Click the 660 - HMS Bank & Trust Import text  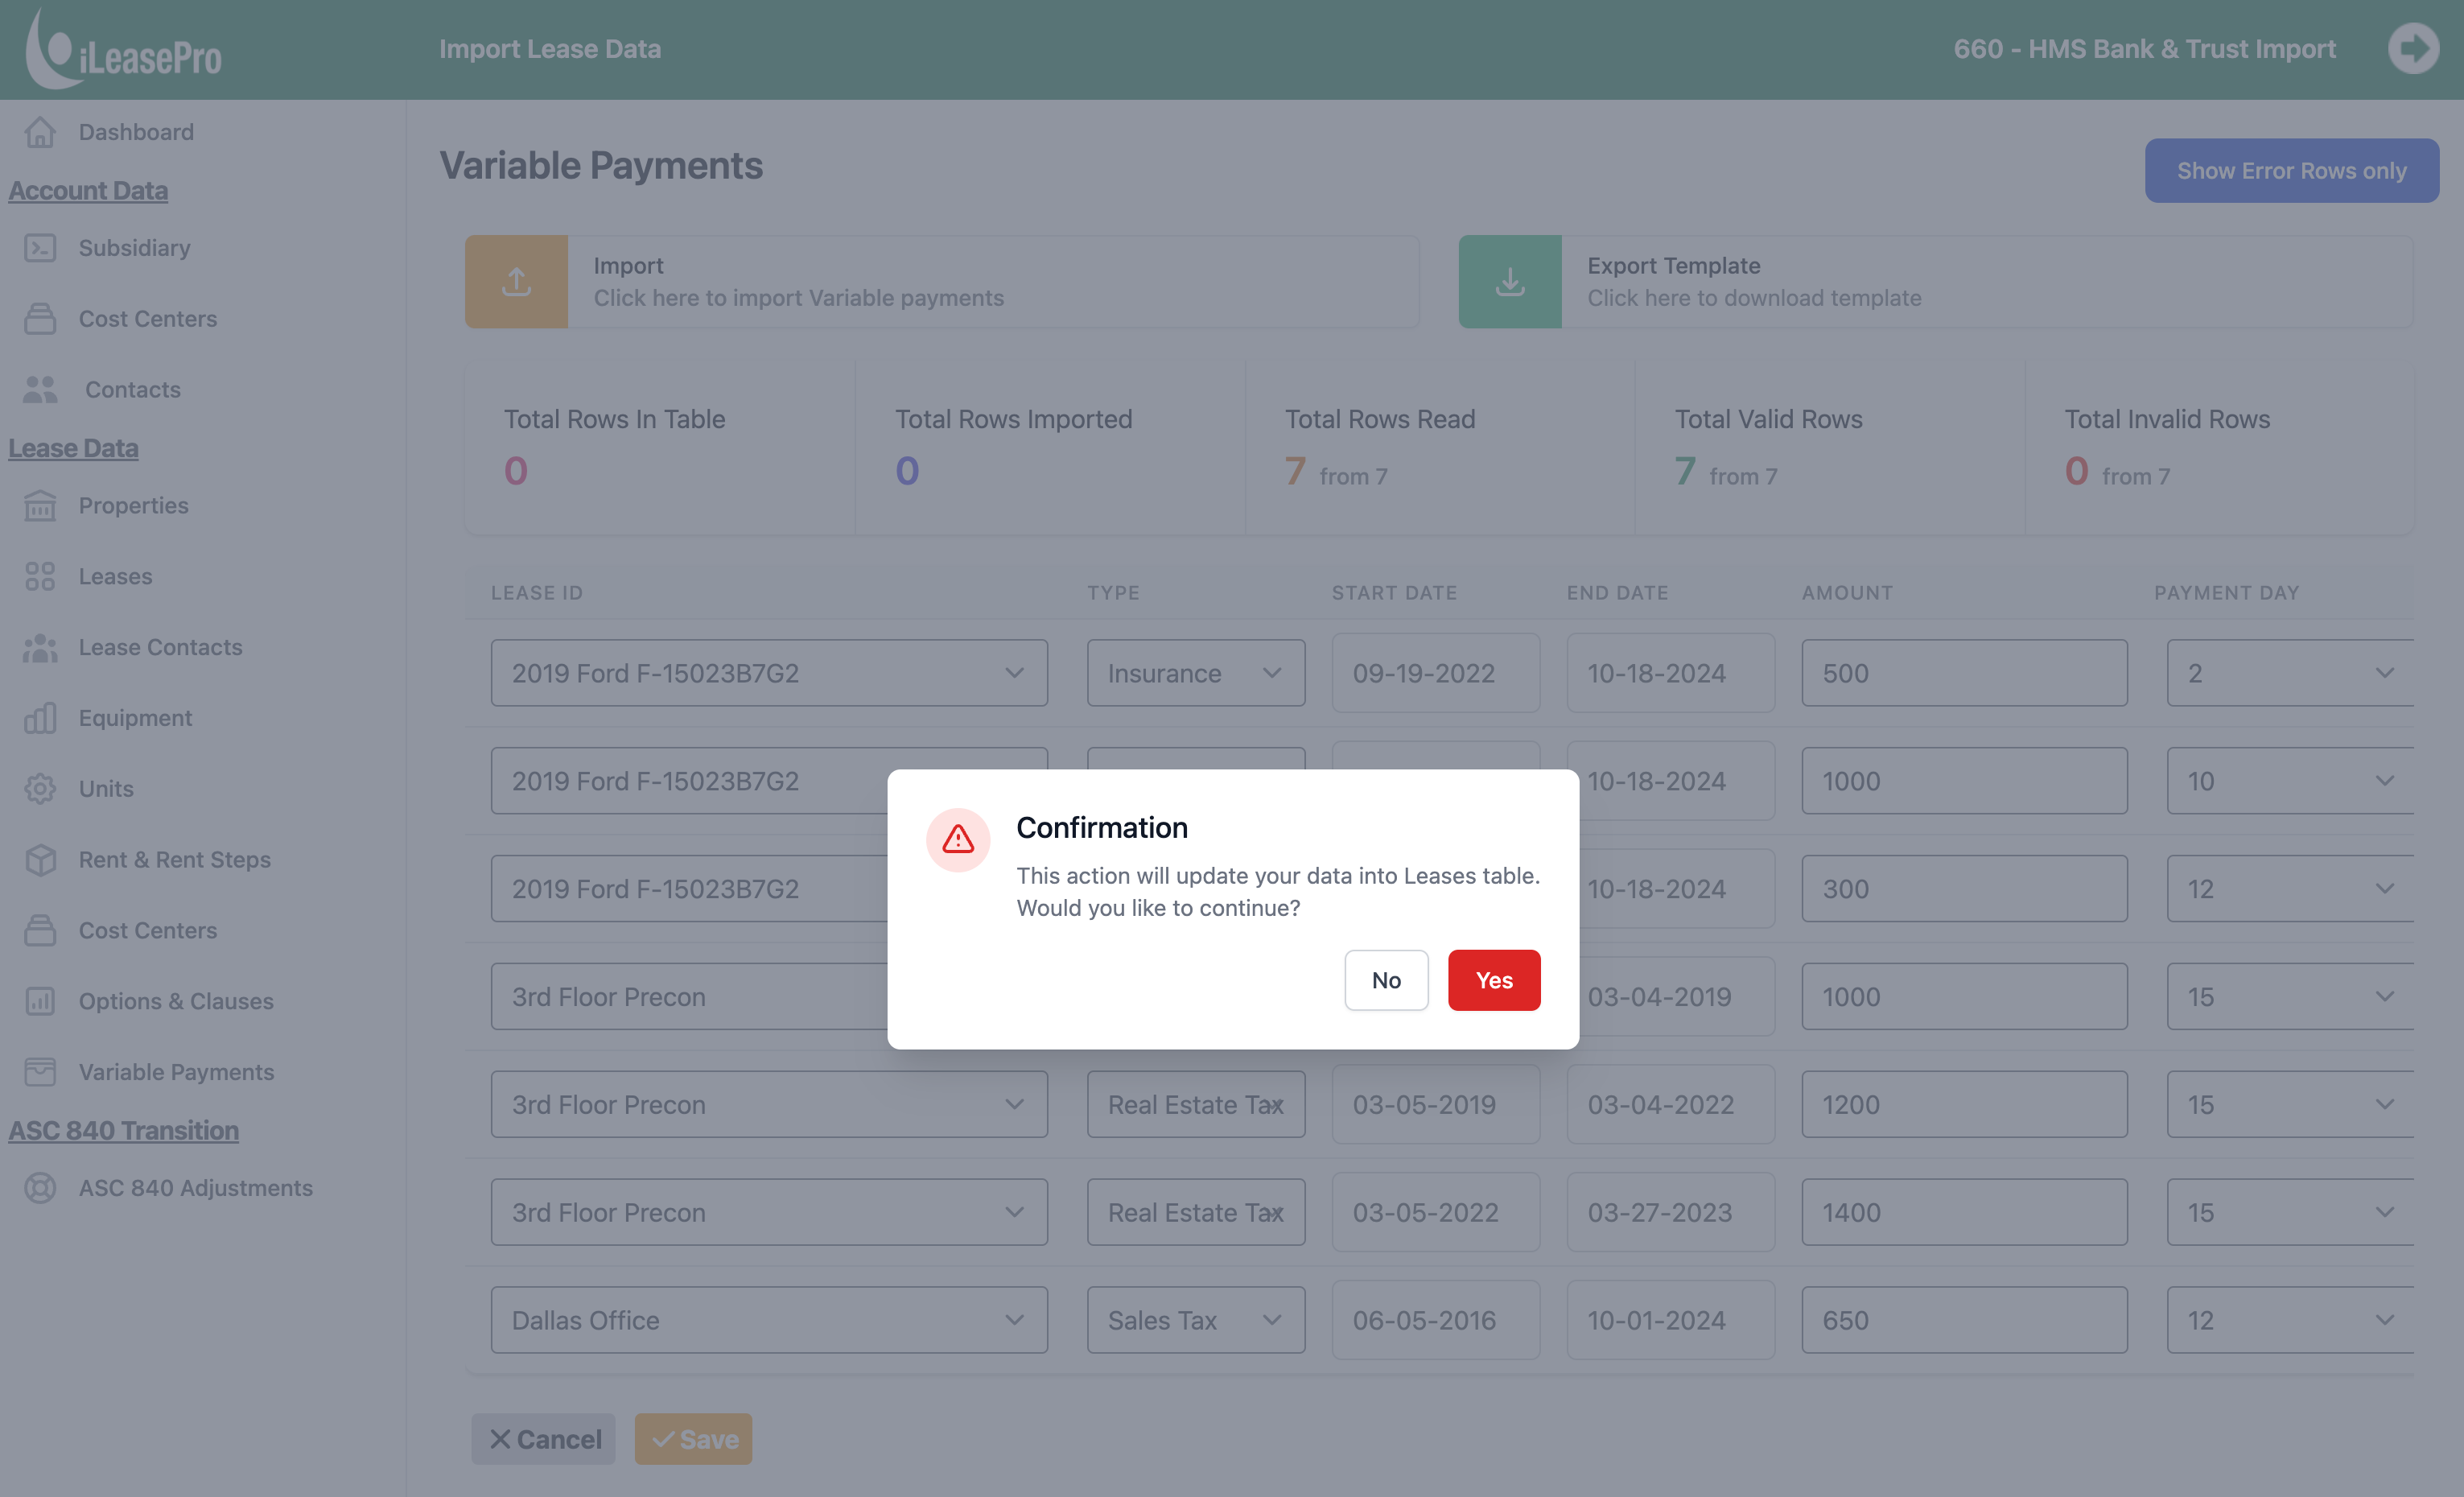(2144, 49)
